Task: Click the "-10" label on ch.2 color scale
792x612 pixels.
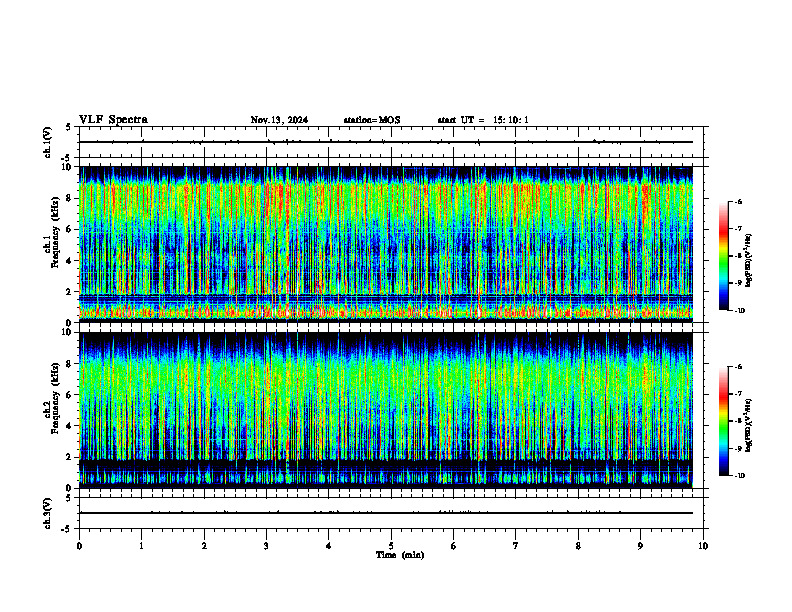Action: pos(739,476)
